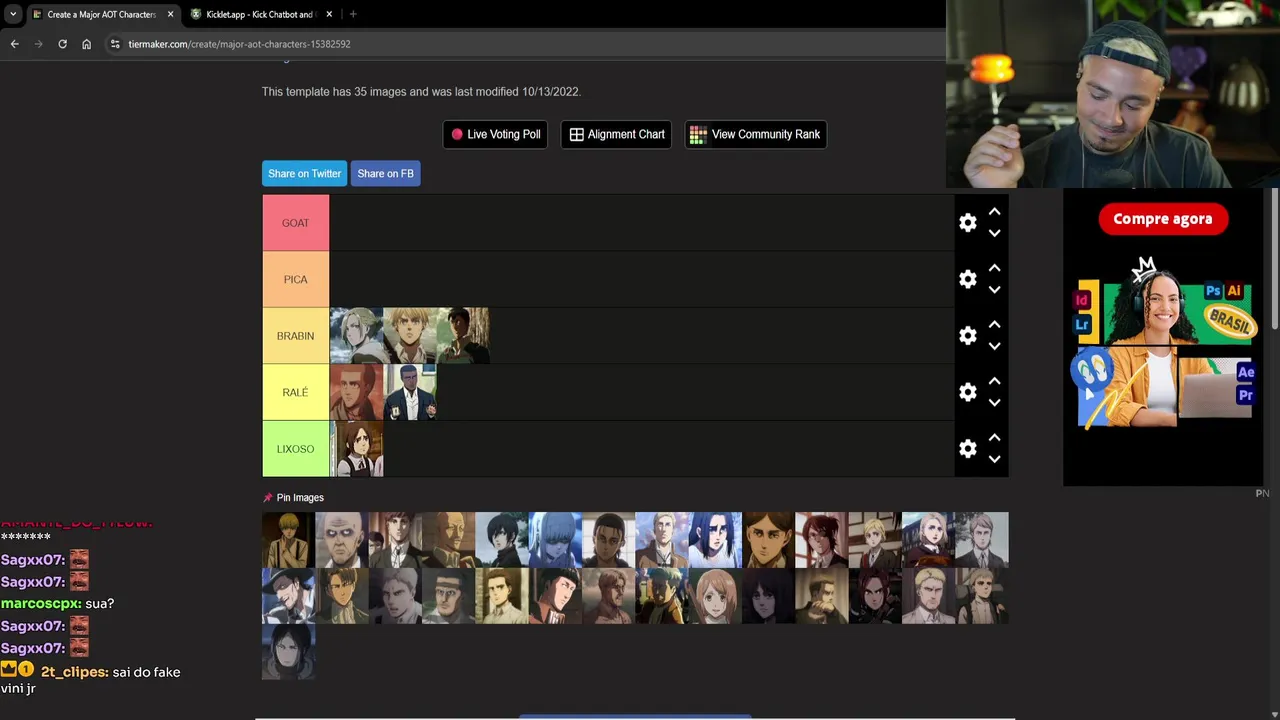
Task: Move RALÉ tier down with arrow
Action: (x=994, y=403)
